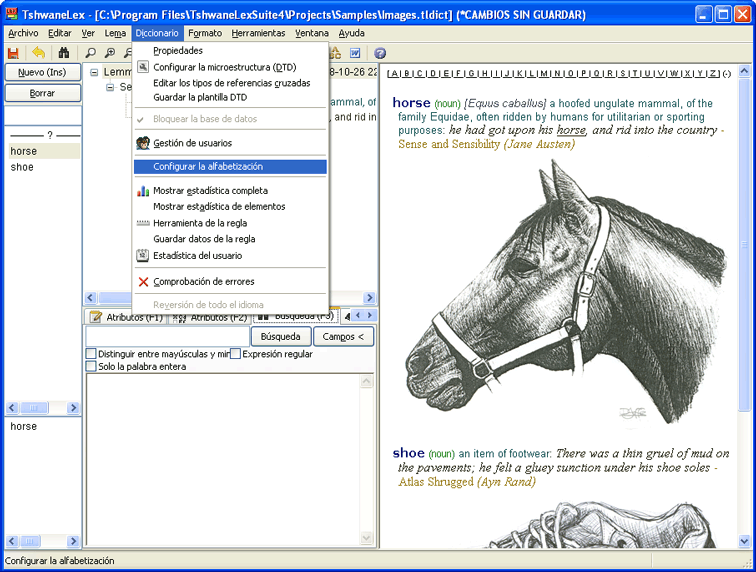Image resolution: width=756 pixels, height=572 pixels.
Task: Switch to Atributos (F1) tab
Action: click(126, 317)
